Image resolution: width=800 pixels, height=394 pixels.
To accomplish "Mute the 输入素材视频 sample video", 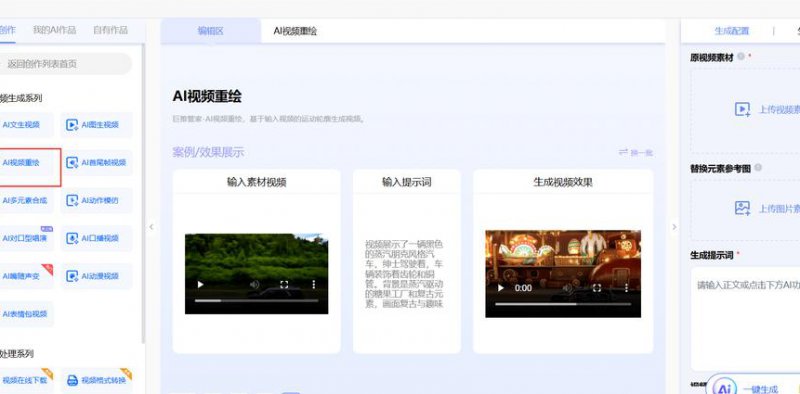I will point(255,284).
